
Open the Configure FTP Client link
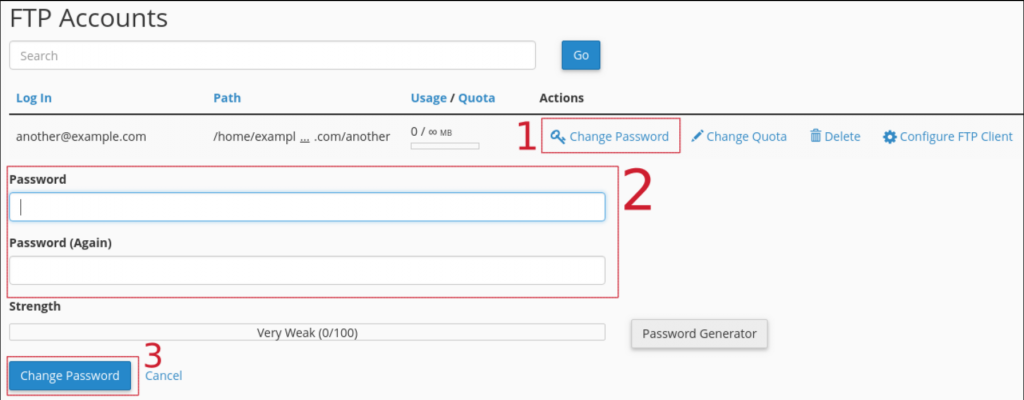[956, 136]
